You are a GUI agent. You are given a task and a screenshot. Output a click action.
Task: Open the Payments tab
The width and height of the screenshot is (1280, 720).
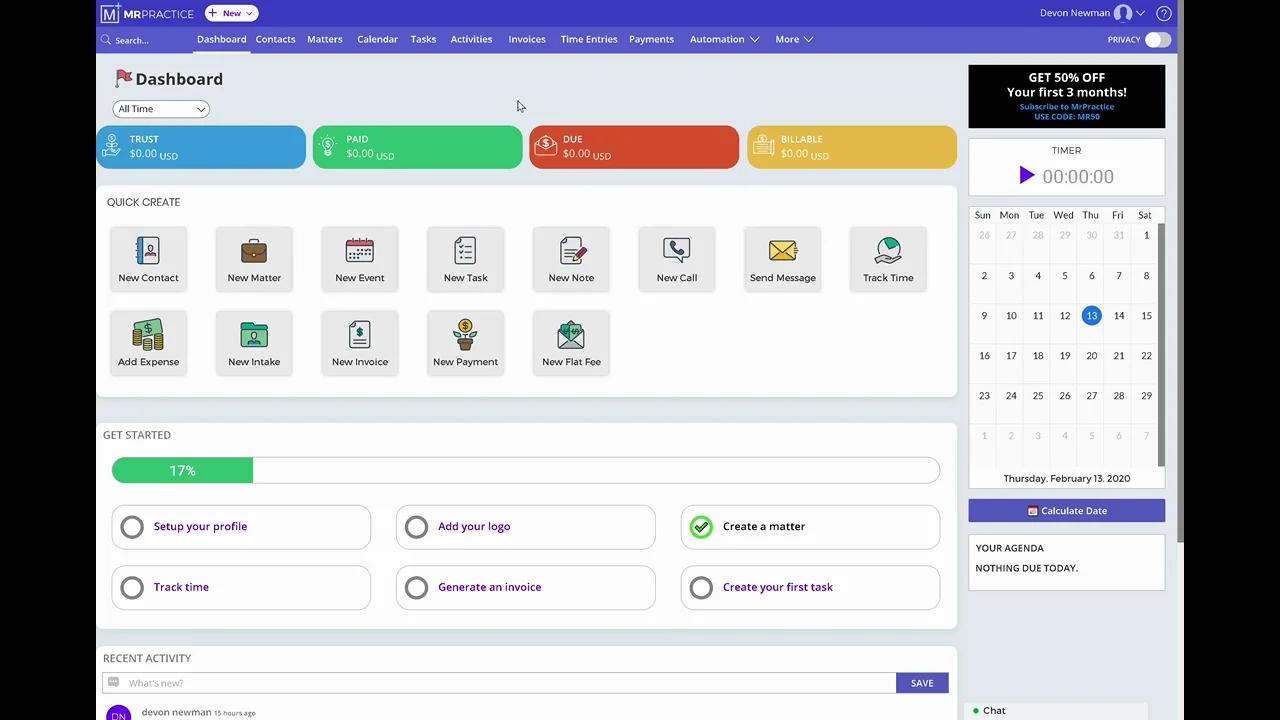coord(651,39)
